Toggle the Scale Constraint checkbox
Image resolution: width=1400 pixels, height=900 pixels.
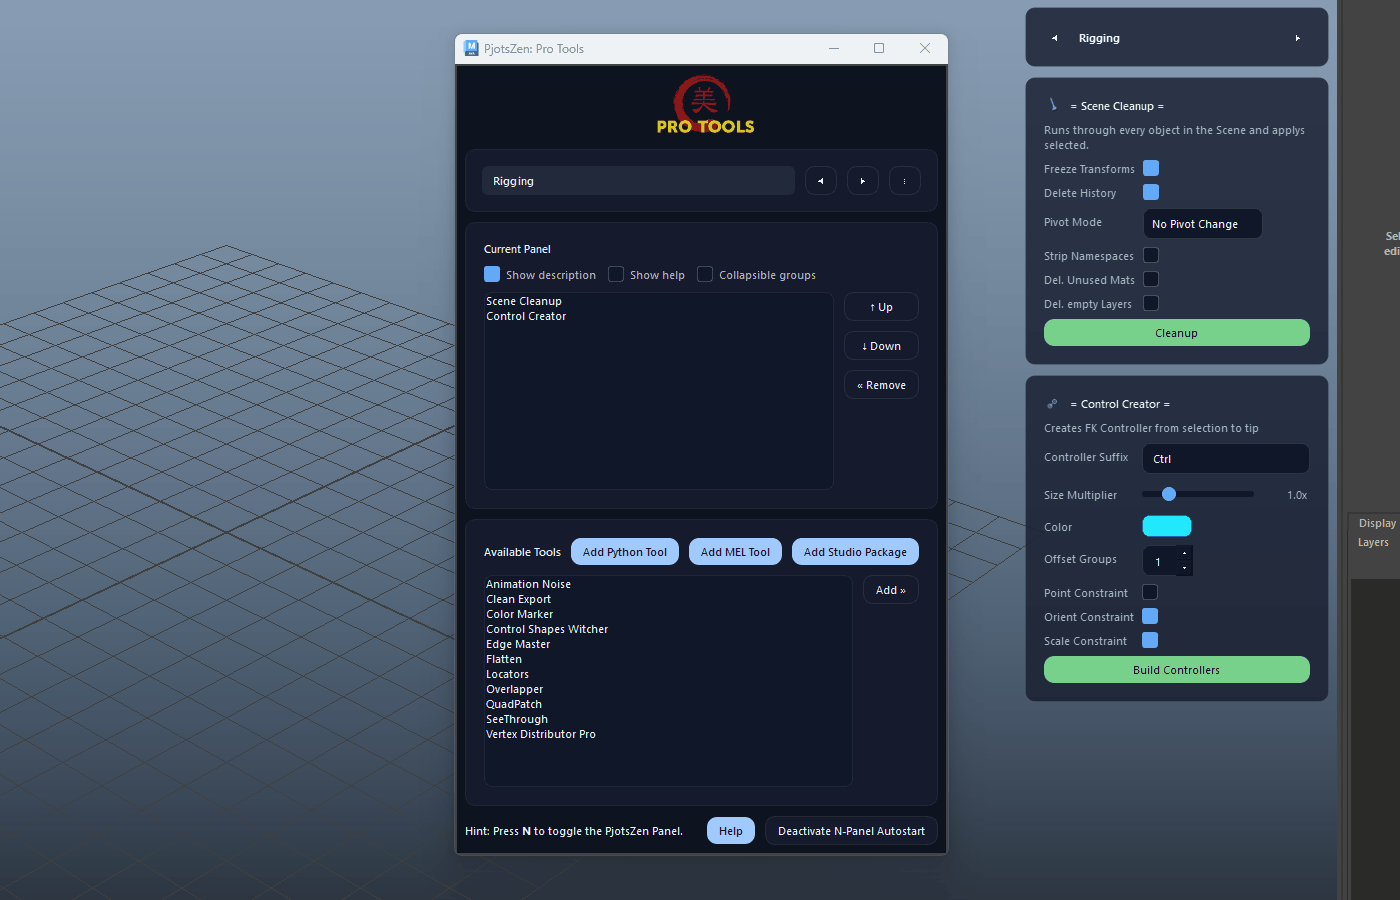(1150, 640)
